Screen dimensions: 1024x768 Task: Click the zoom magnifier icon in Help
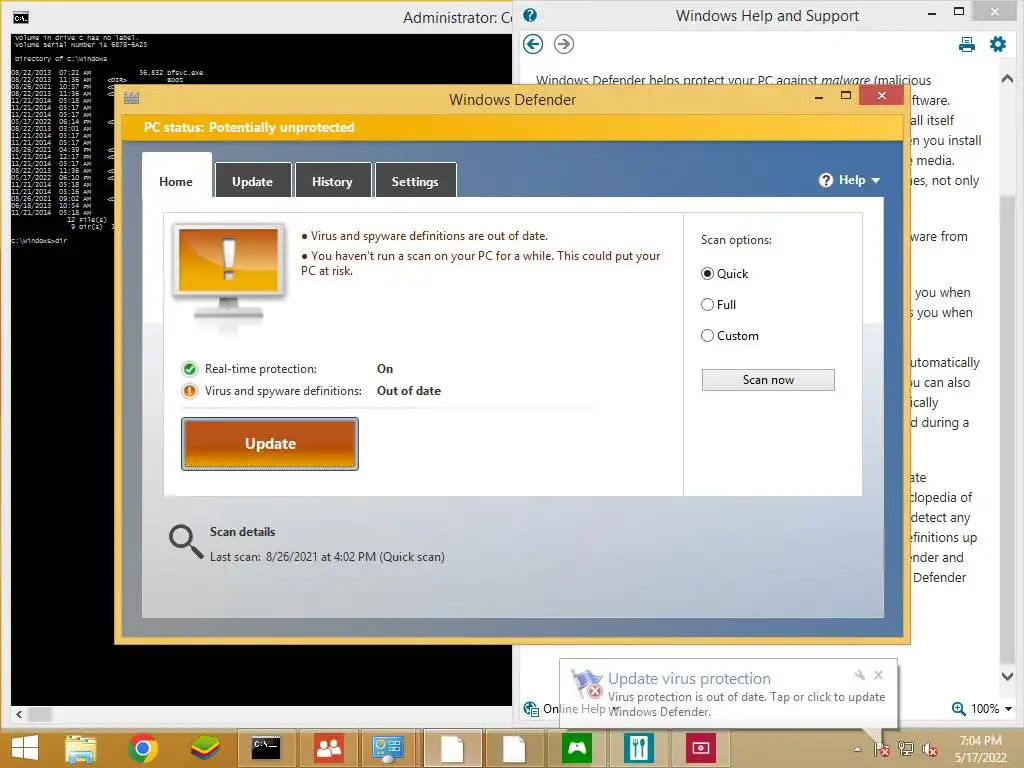coord(958,709)
